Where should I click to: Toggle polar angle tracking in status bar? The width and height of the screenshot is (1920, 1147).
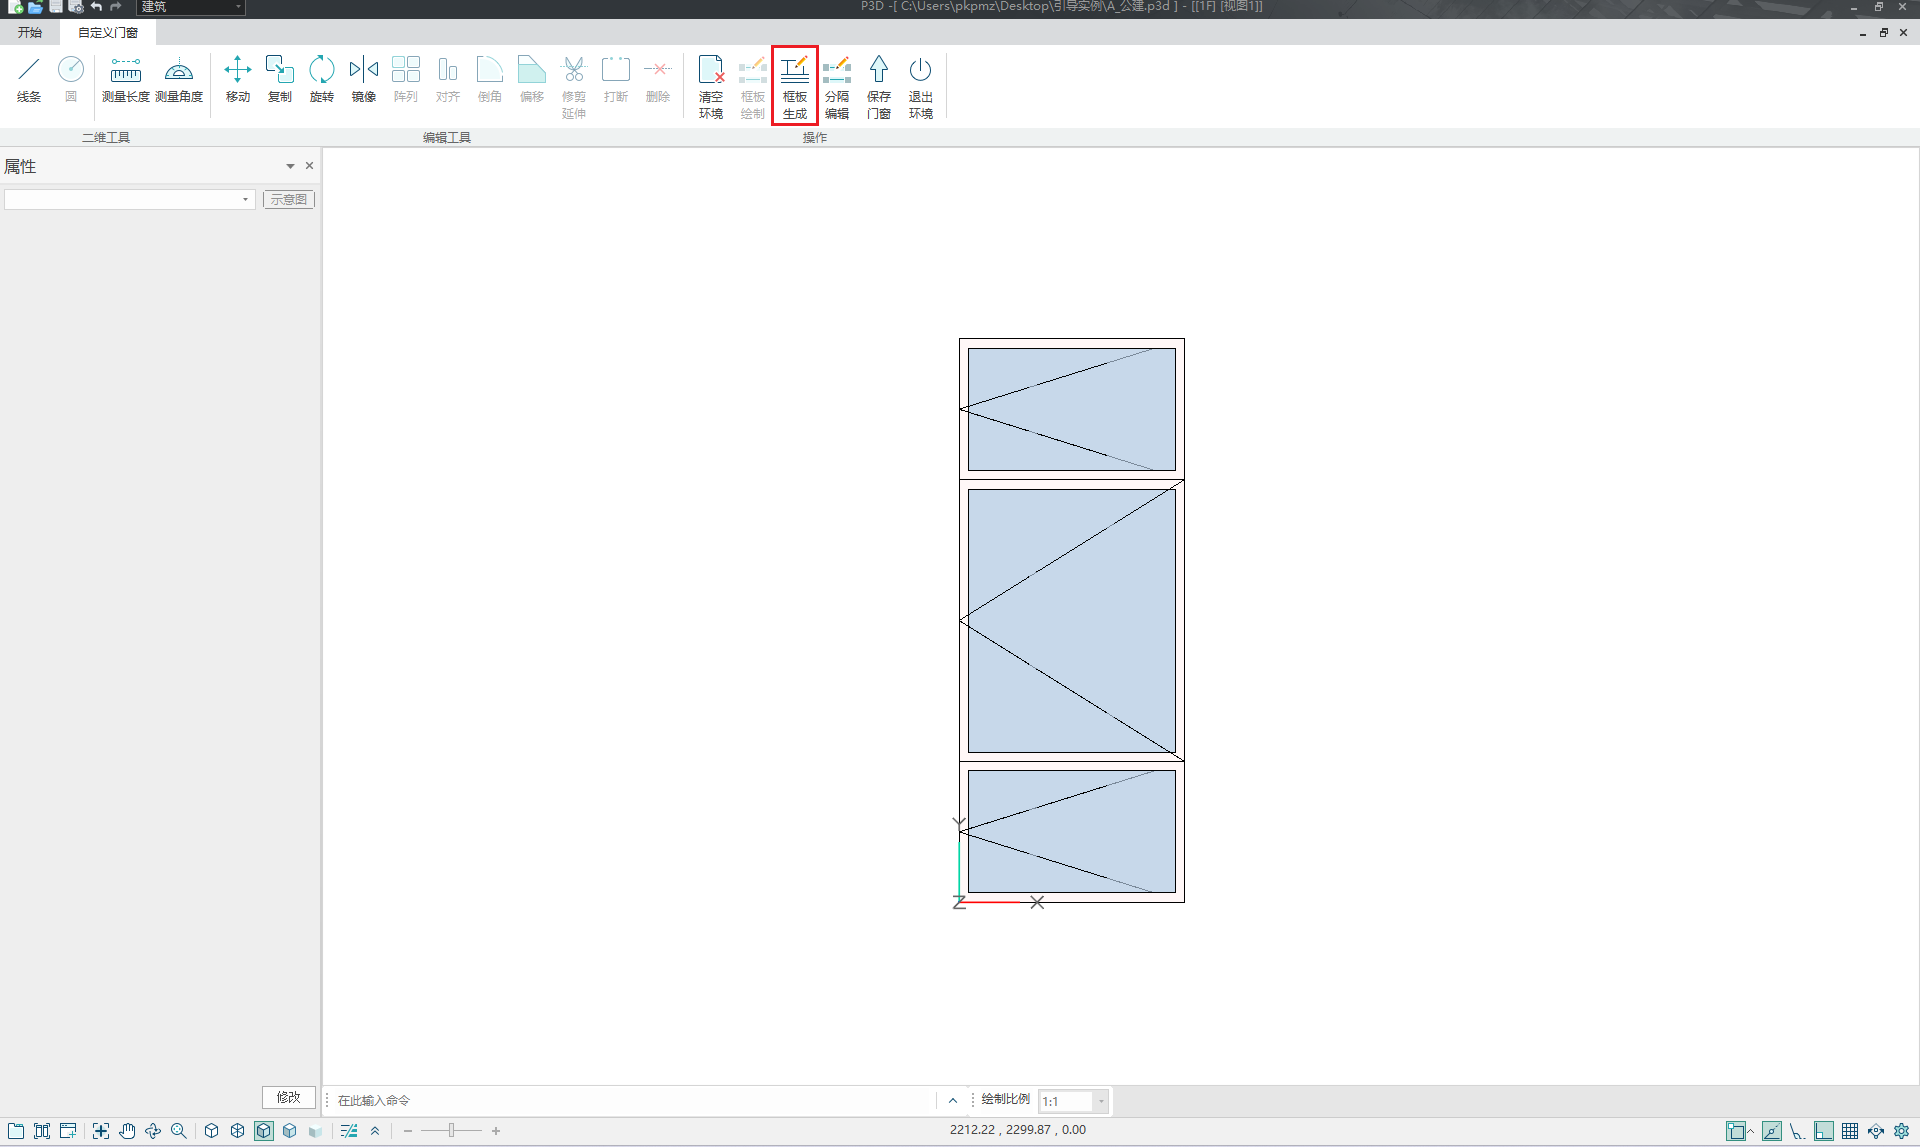point(1797,1131)
